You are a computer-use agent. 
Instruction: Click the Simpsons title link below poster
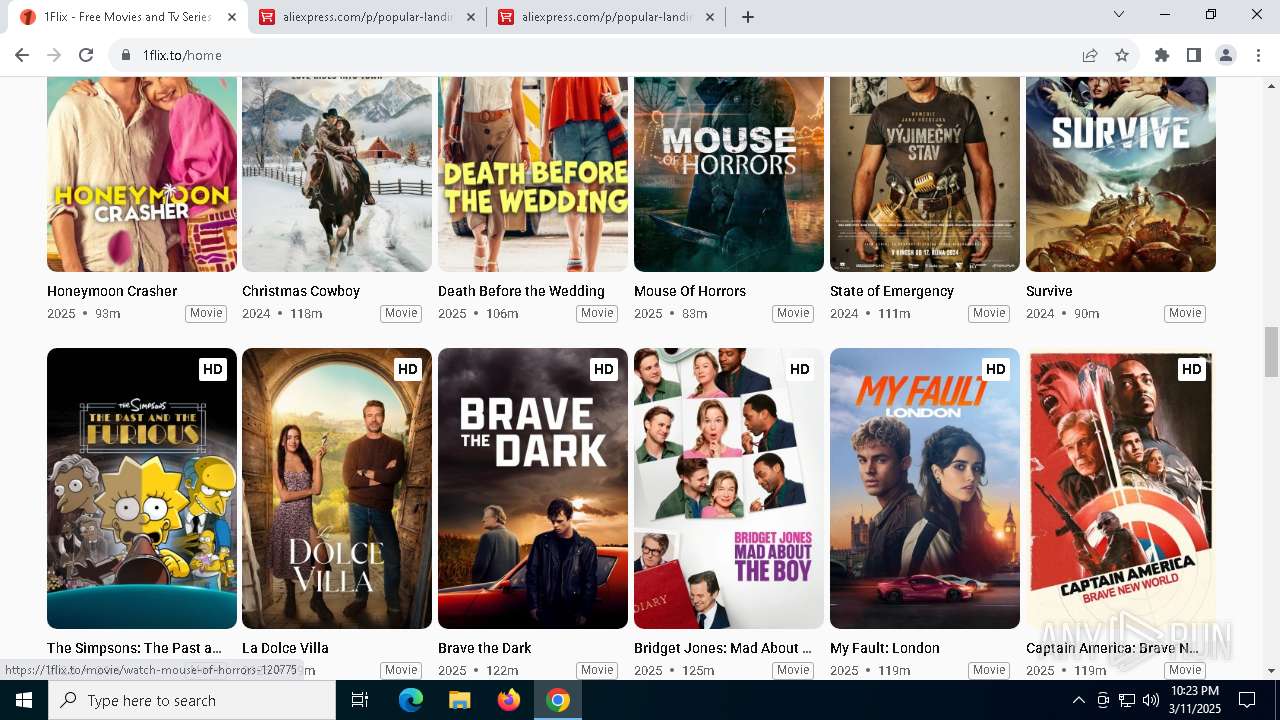click(134, 648)
